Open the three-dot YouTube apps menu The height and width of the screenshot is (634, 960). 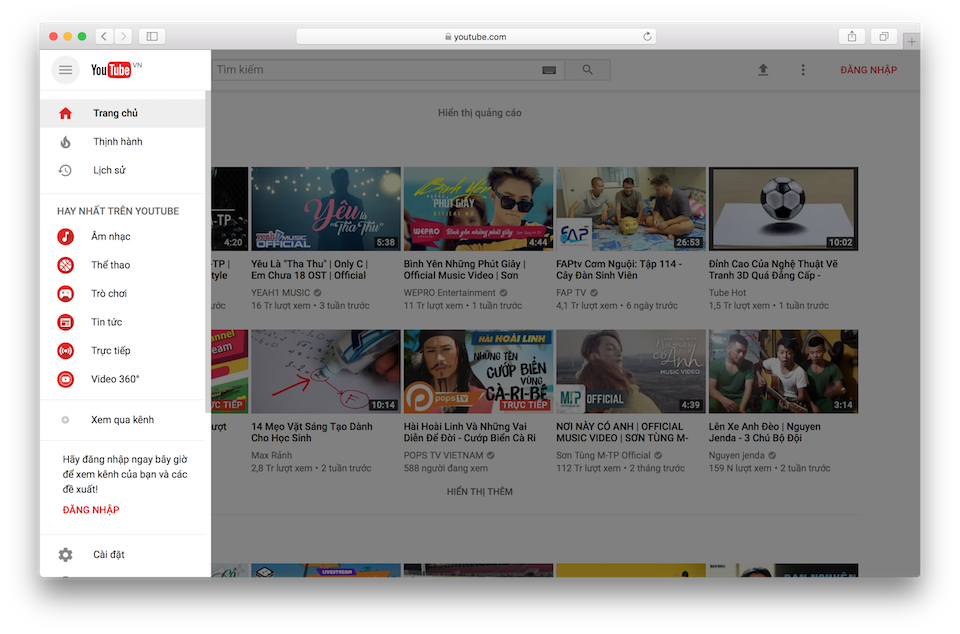(803, 70)
